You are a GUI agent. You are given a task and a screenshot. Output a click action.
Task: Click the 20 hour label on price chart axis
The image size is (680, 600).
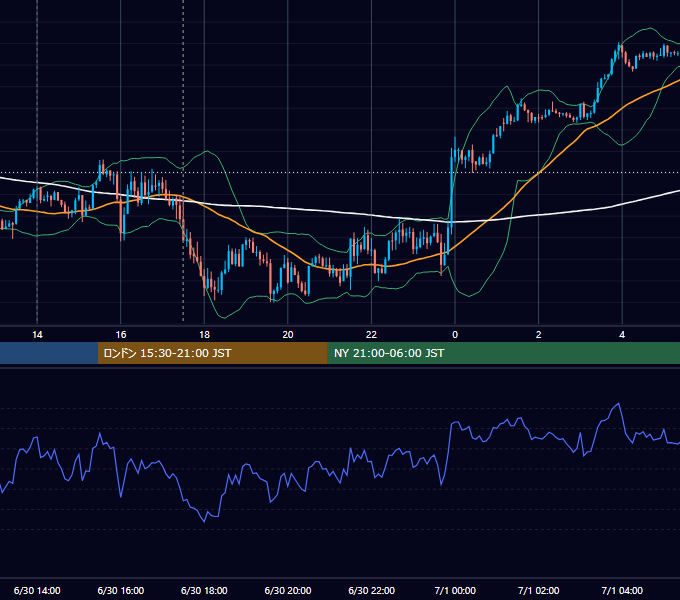(288, 335)
